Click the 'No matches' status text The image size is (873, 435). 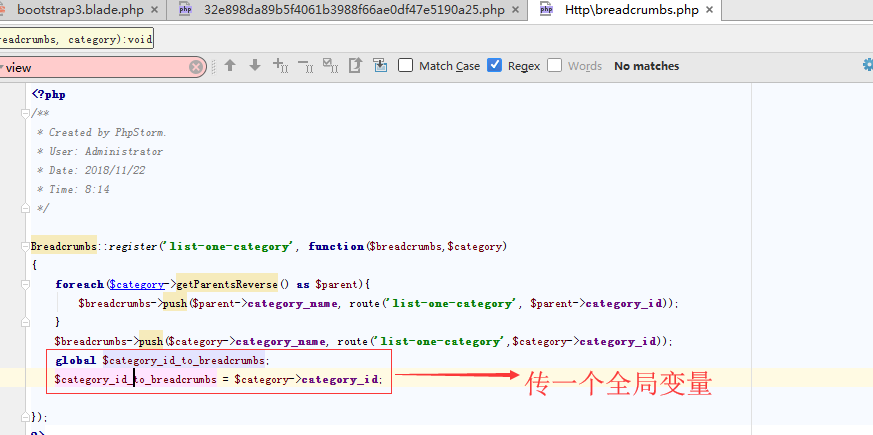[x=646, y=66]
